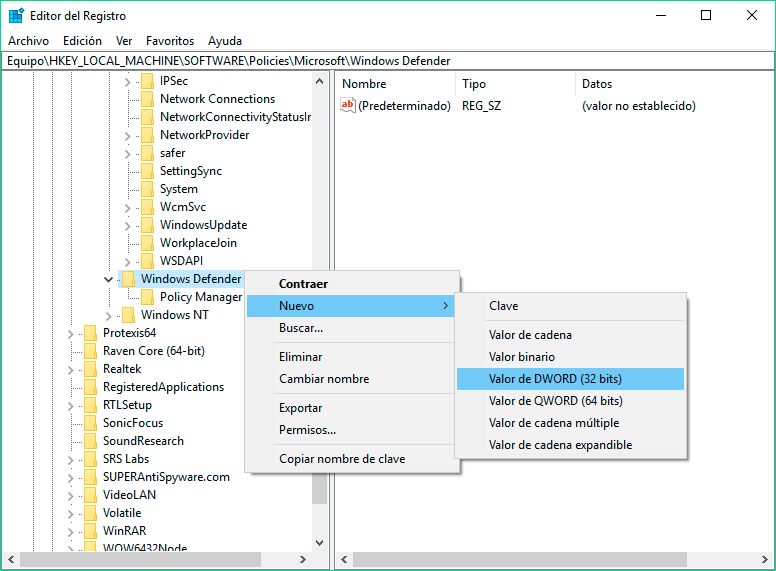Screen dimensions: 776x571
Task: Expand the SRS Labs key
Action: pos(70,460)
